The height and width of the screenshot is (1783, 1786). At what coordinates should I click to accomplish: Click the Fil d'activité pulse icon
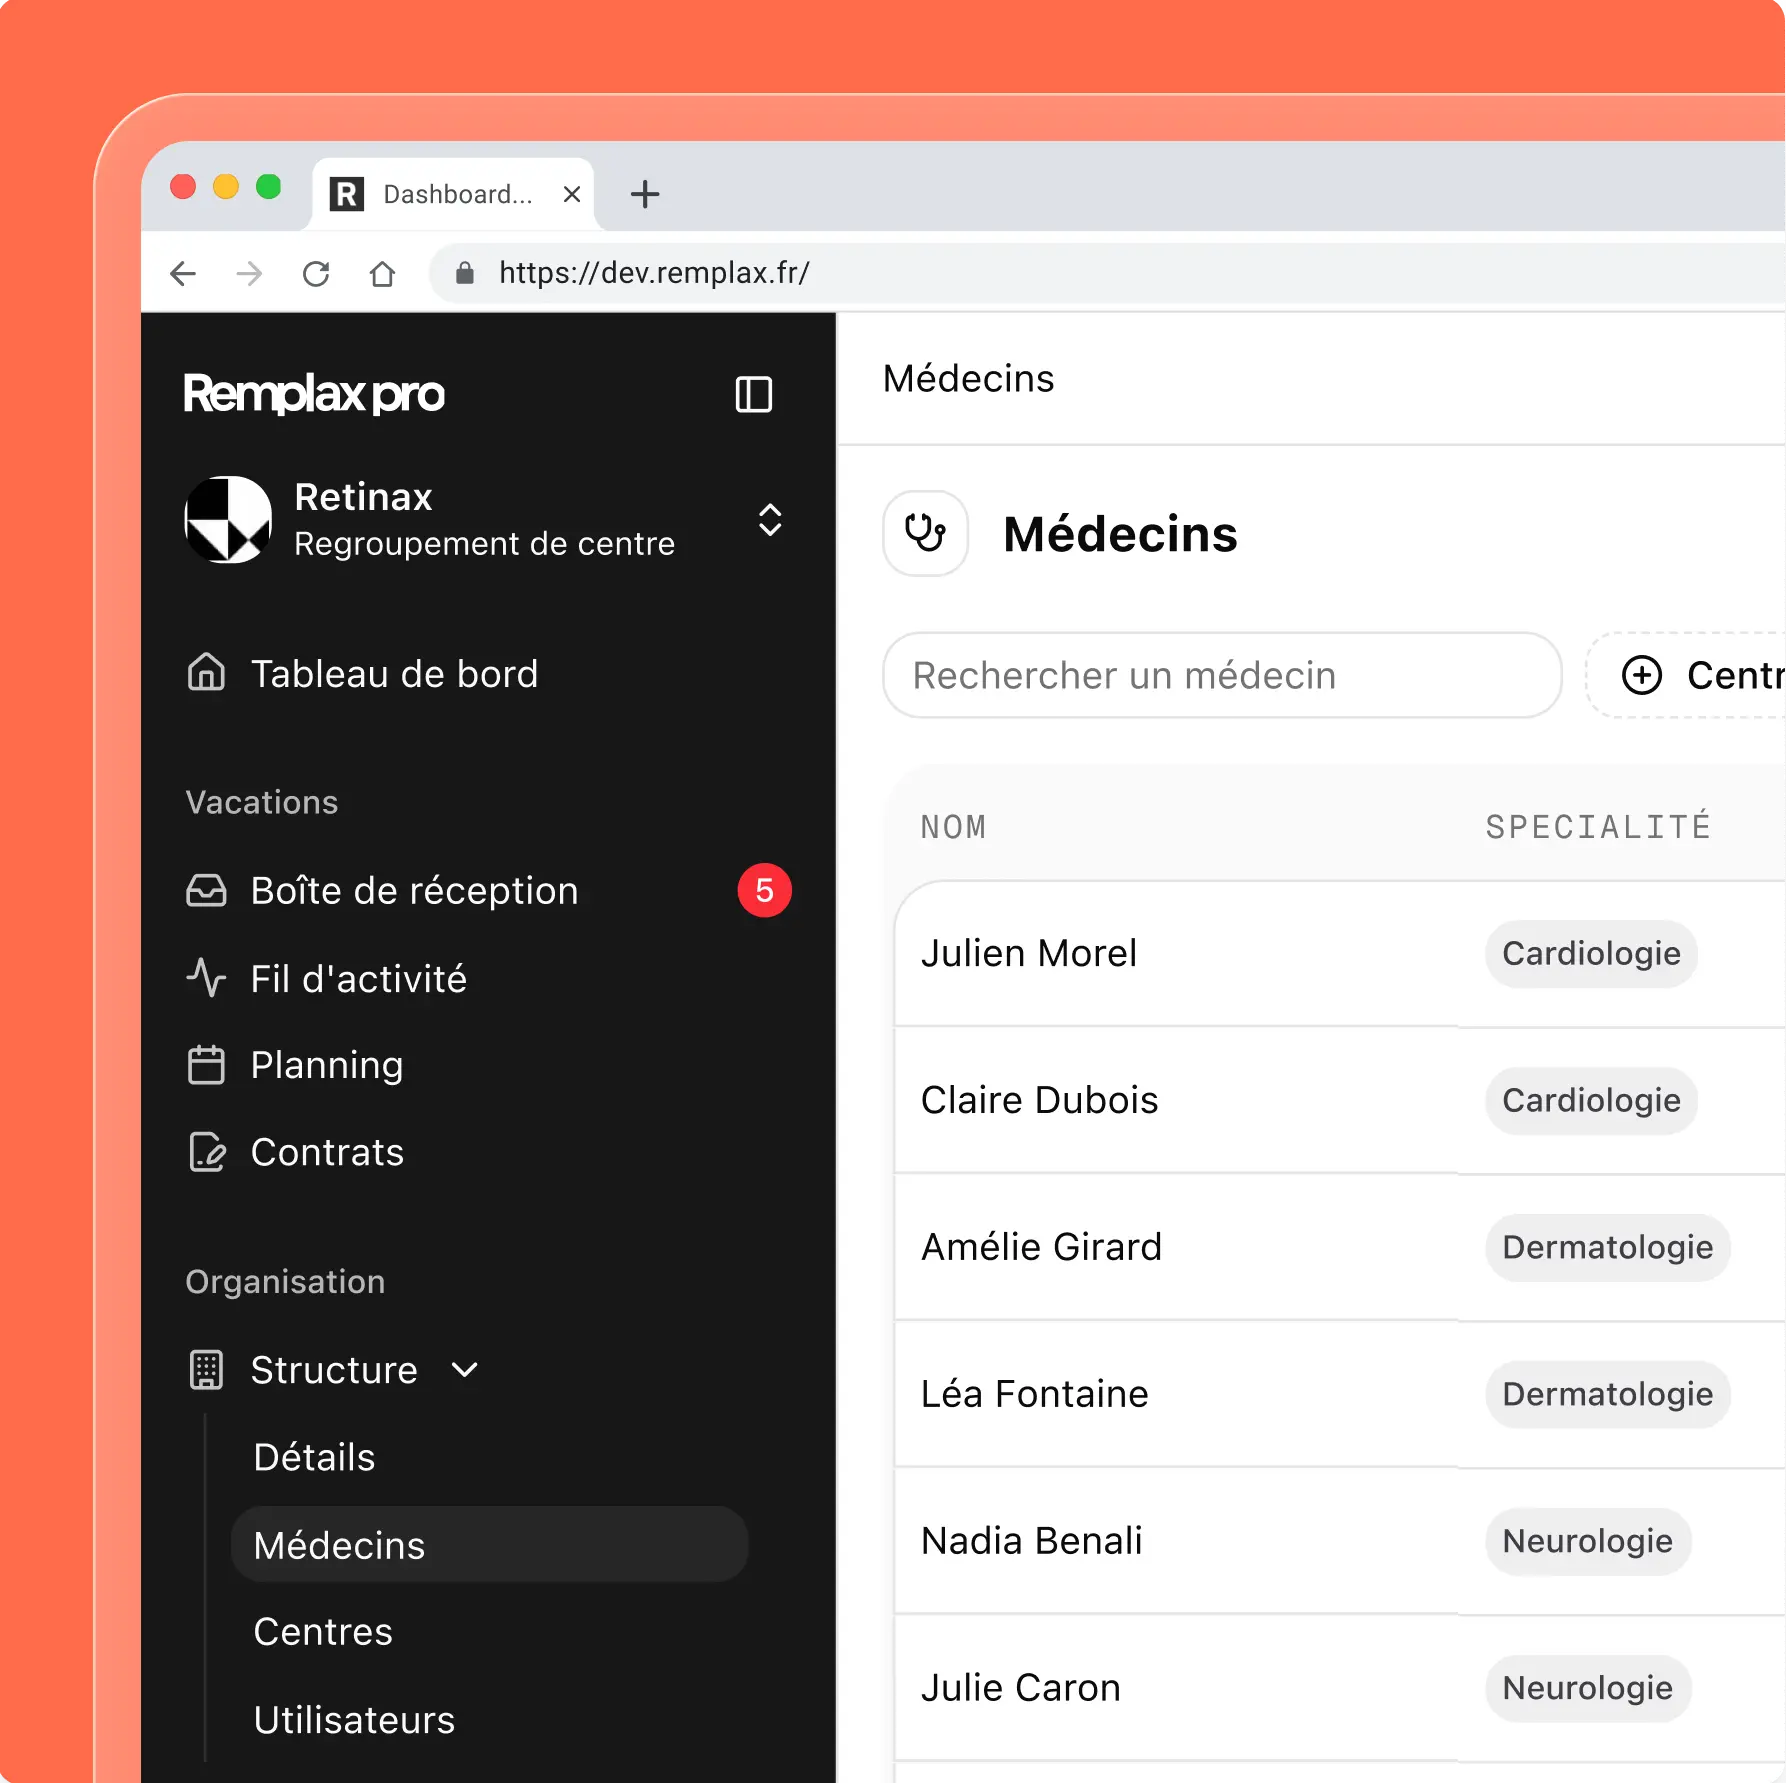206,978
